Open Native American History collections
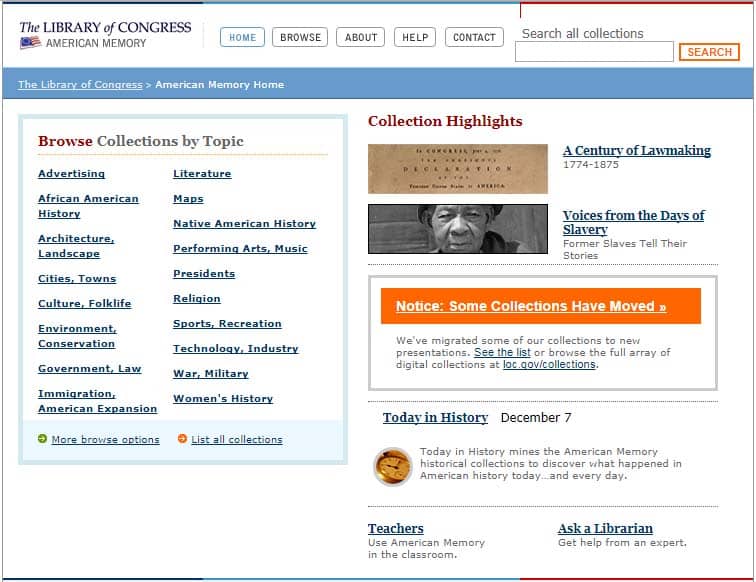Viewport: 756px width, 582px height. [x=244, y=224]
